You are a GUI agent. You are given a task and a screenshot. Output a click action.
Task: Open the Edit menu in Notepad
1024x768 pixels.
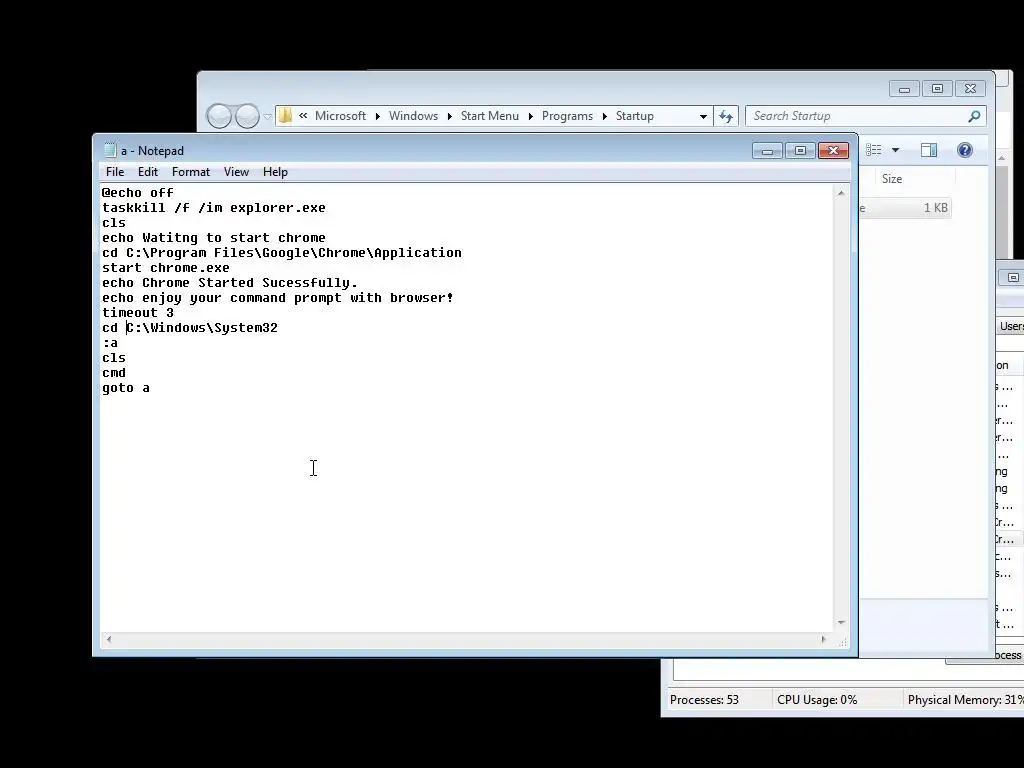point(148,172)
